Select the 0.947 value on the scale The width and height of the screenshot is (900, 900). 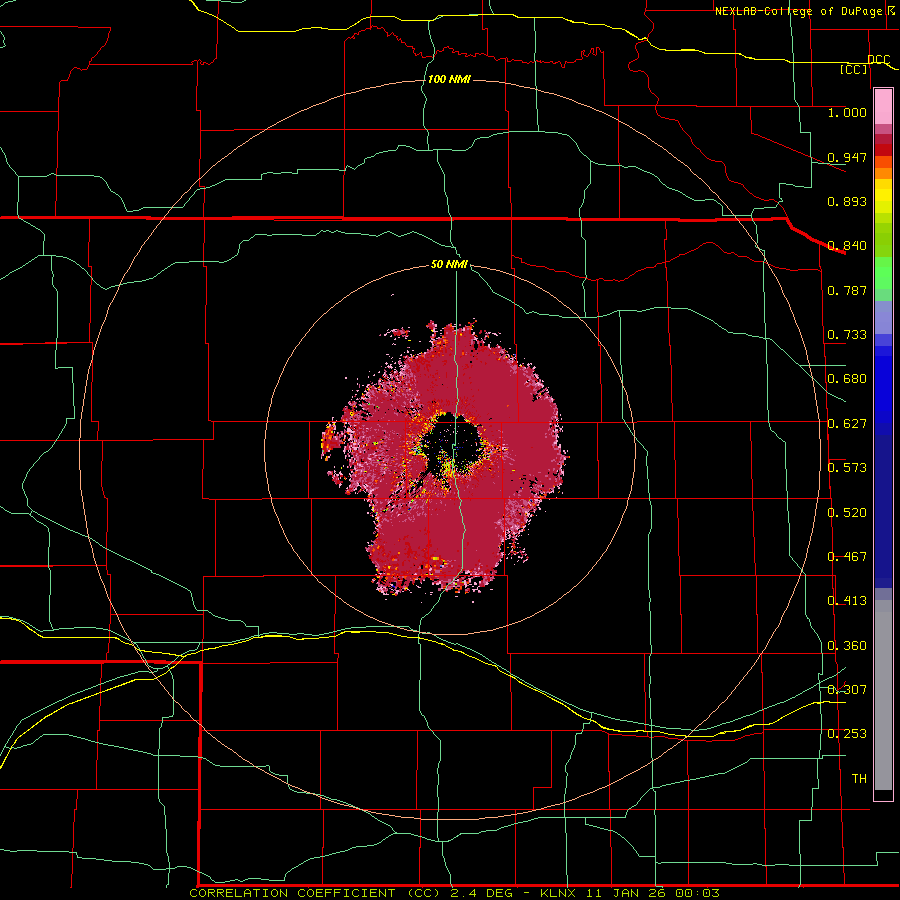click(847, 157)
